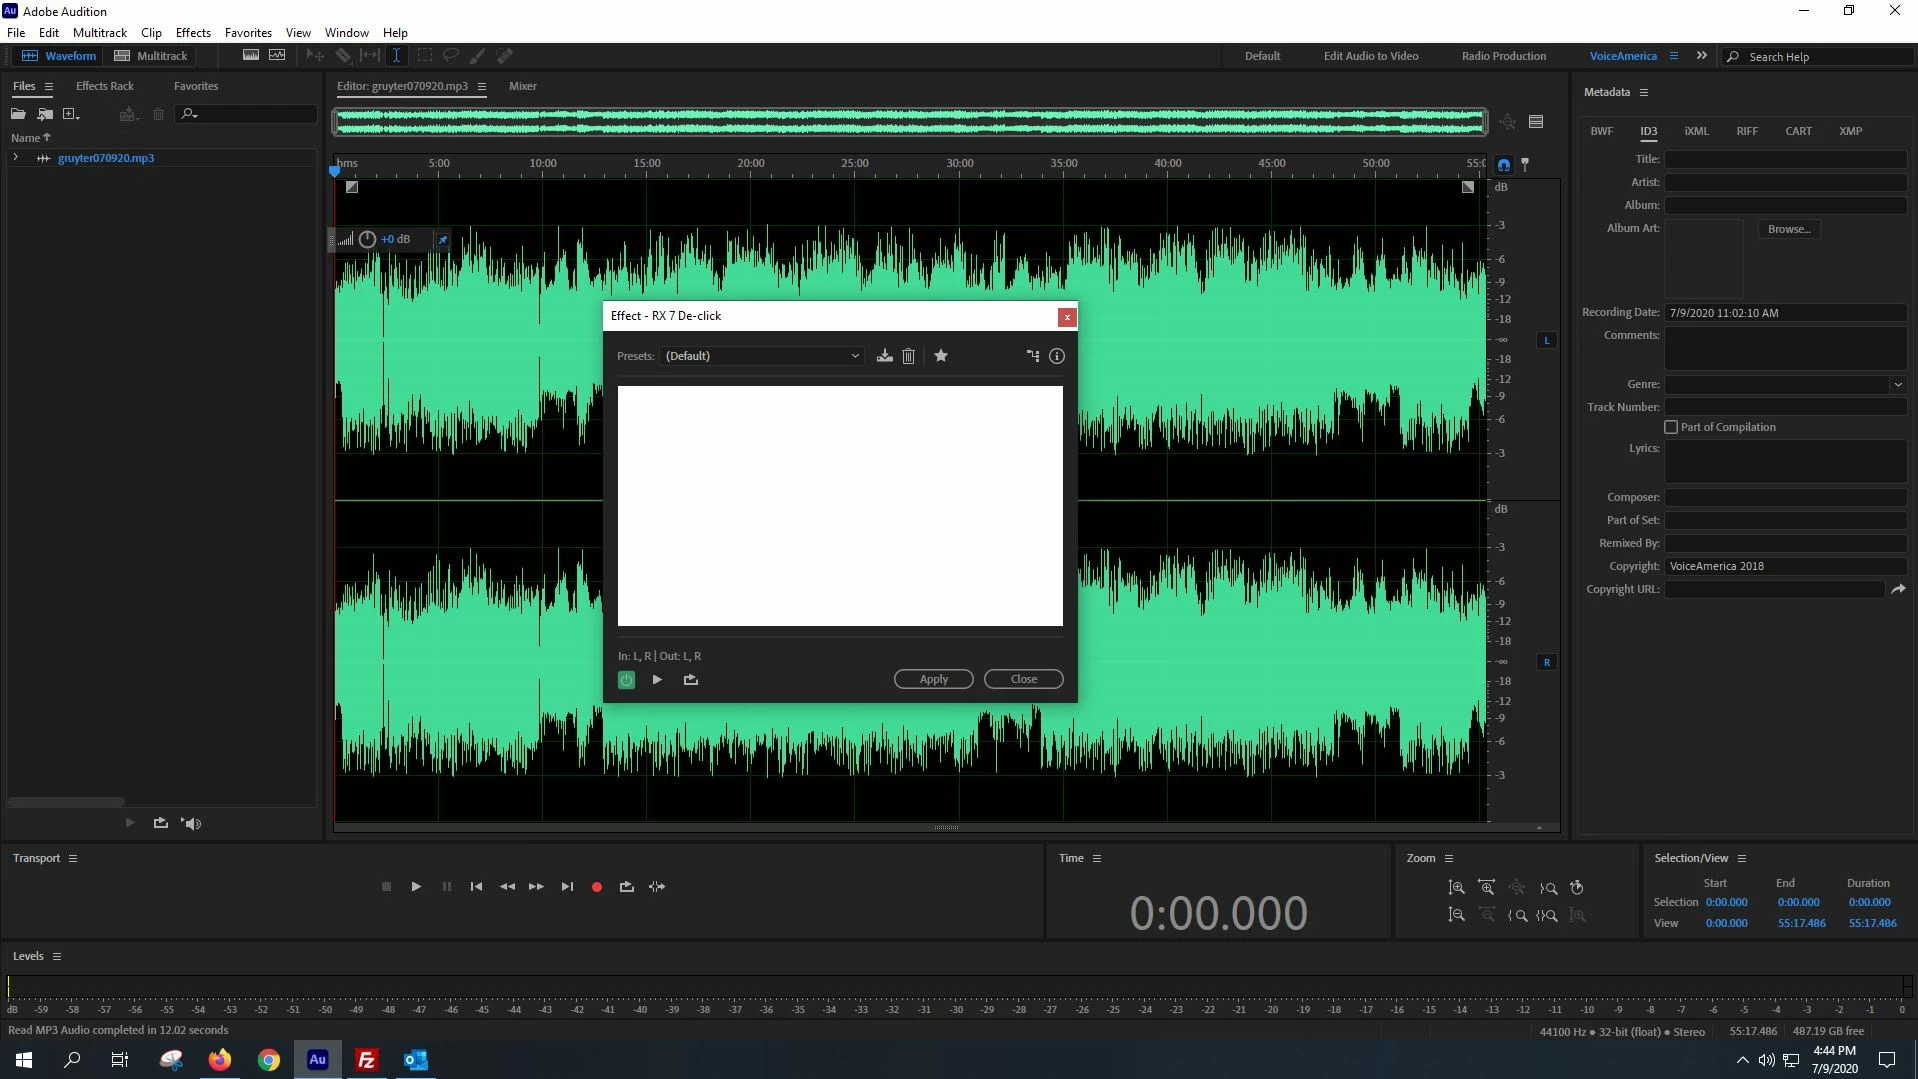Screen dimensions: 1918x1079
Task: Open the overview navigator list menu
Action: pos(1536,122)
